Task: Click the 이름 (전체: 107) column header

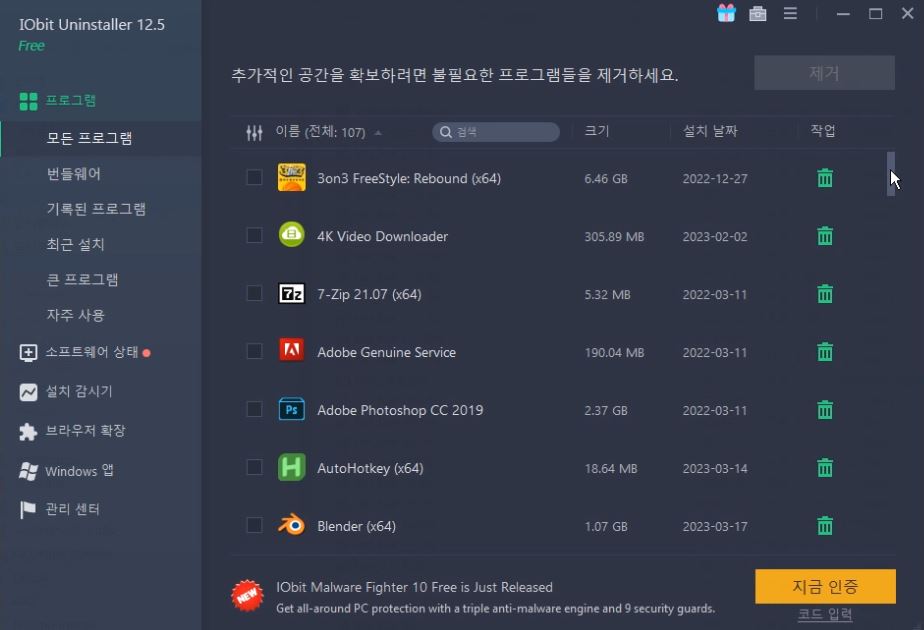Action: click(321, 131)
